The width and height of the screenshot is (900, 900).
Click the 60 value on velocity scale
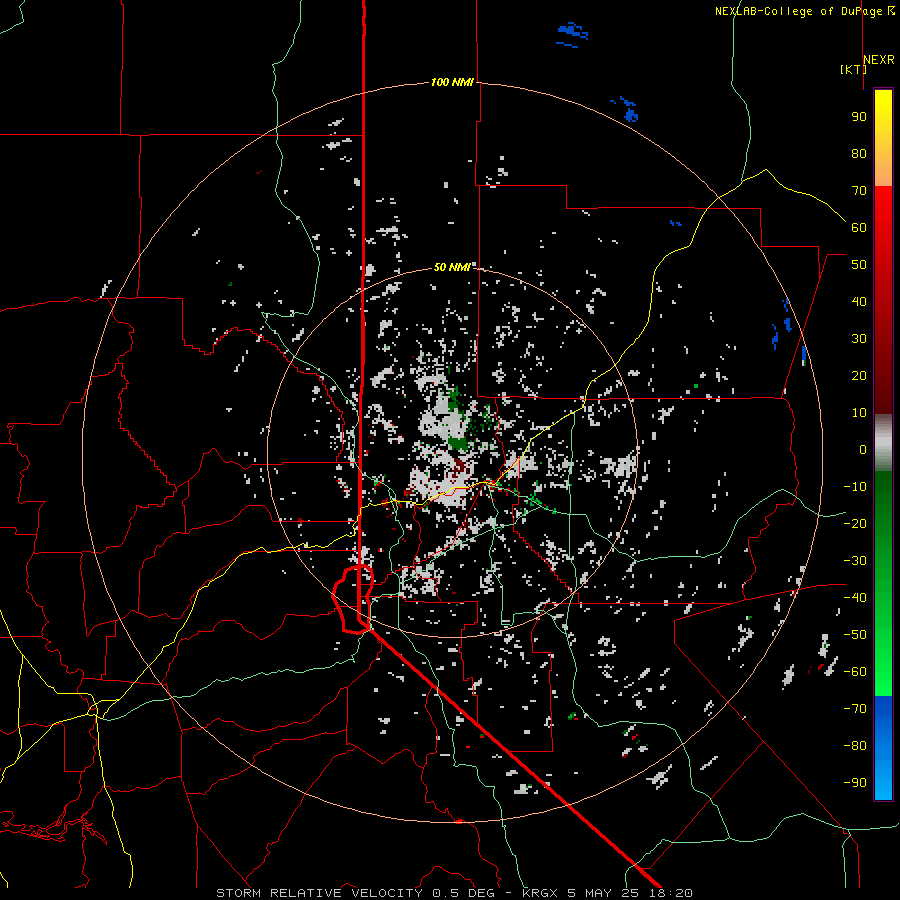pyautogui.click(x=859, y=227)
